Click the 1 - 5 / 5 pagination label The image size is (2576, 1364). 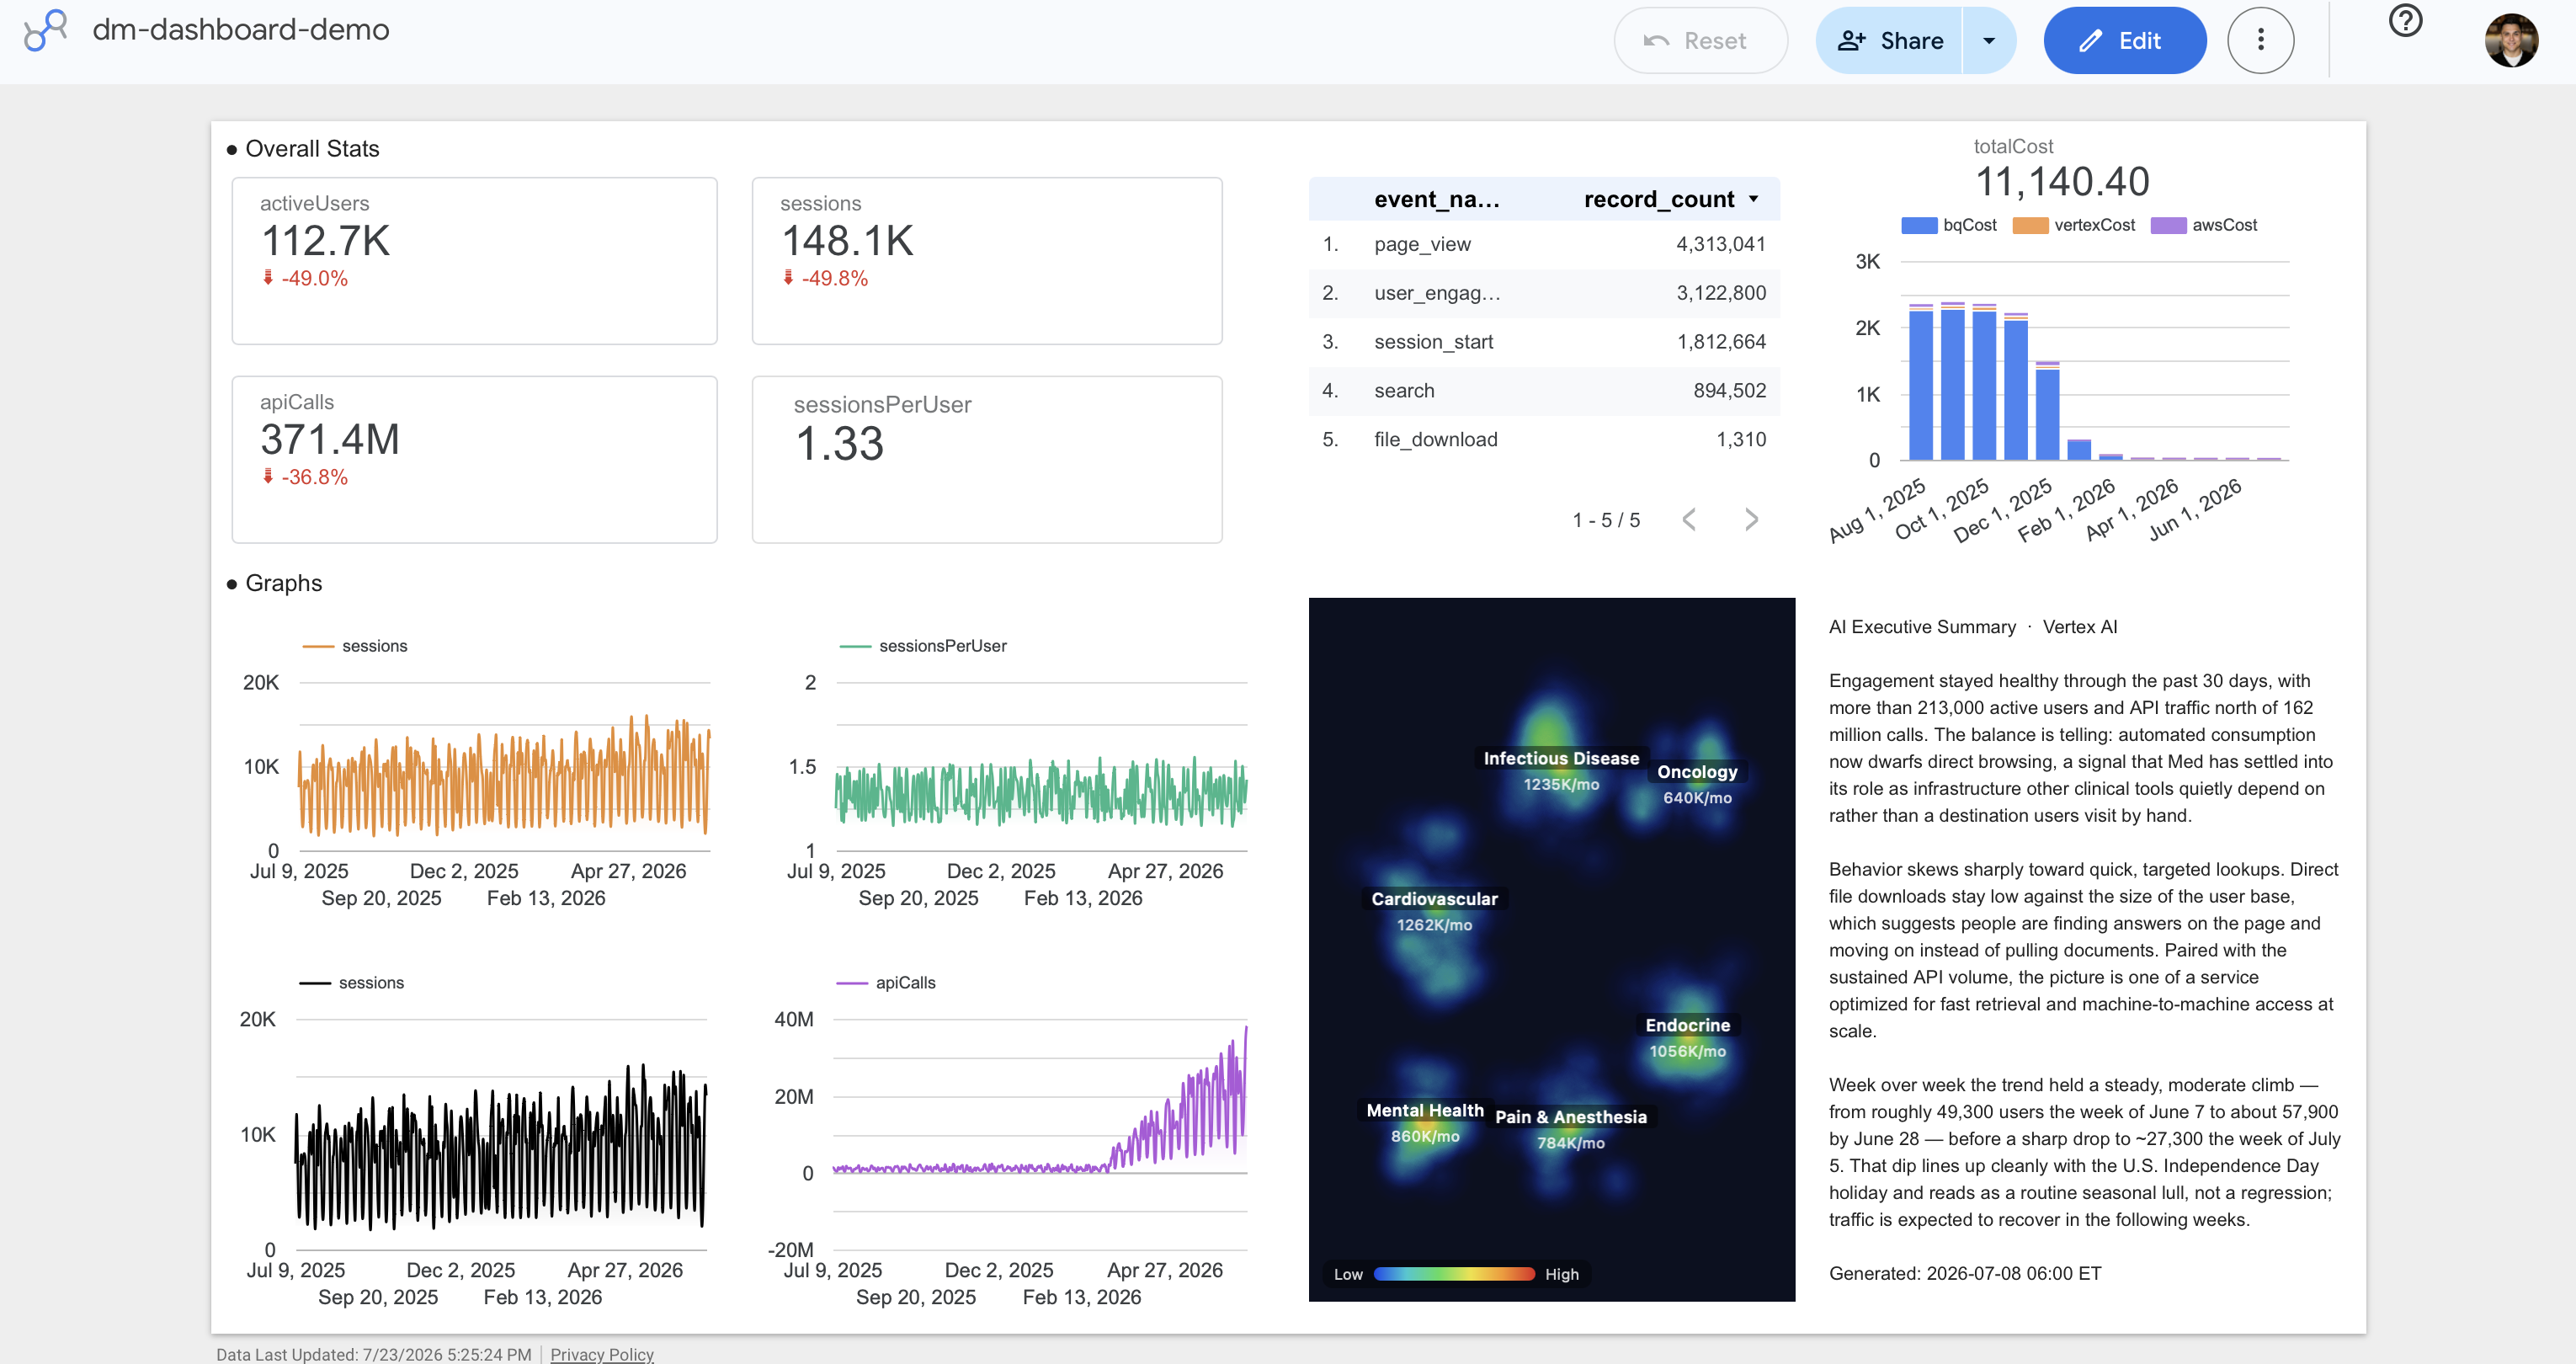pos(1605,520)
